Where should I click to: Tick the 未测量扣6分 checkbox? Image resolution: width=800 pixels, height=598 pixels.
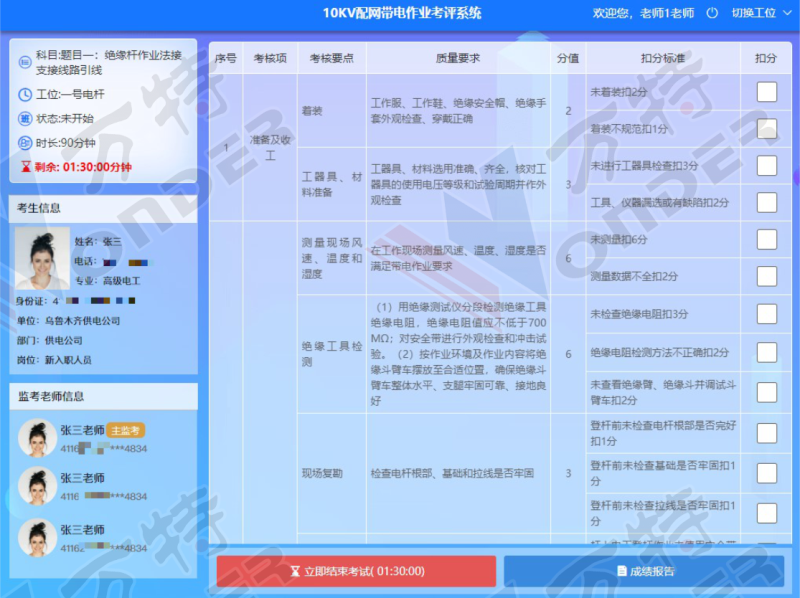766,239
